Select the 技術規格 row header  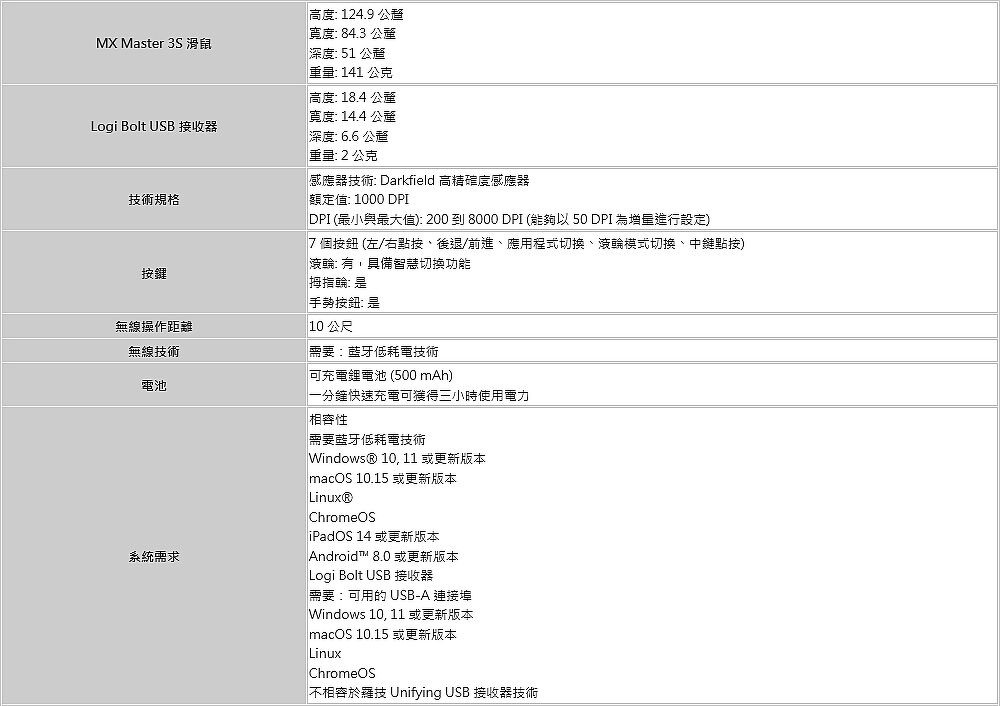coord(154,200)
